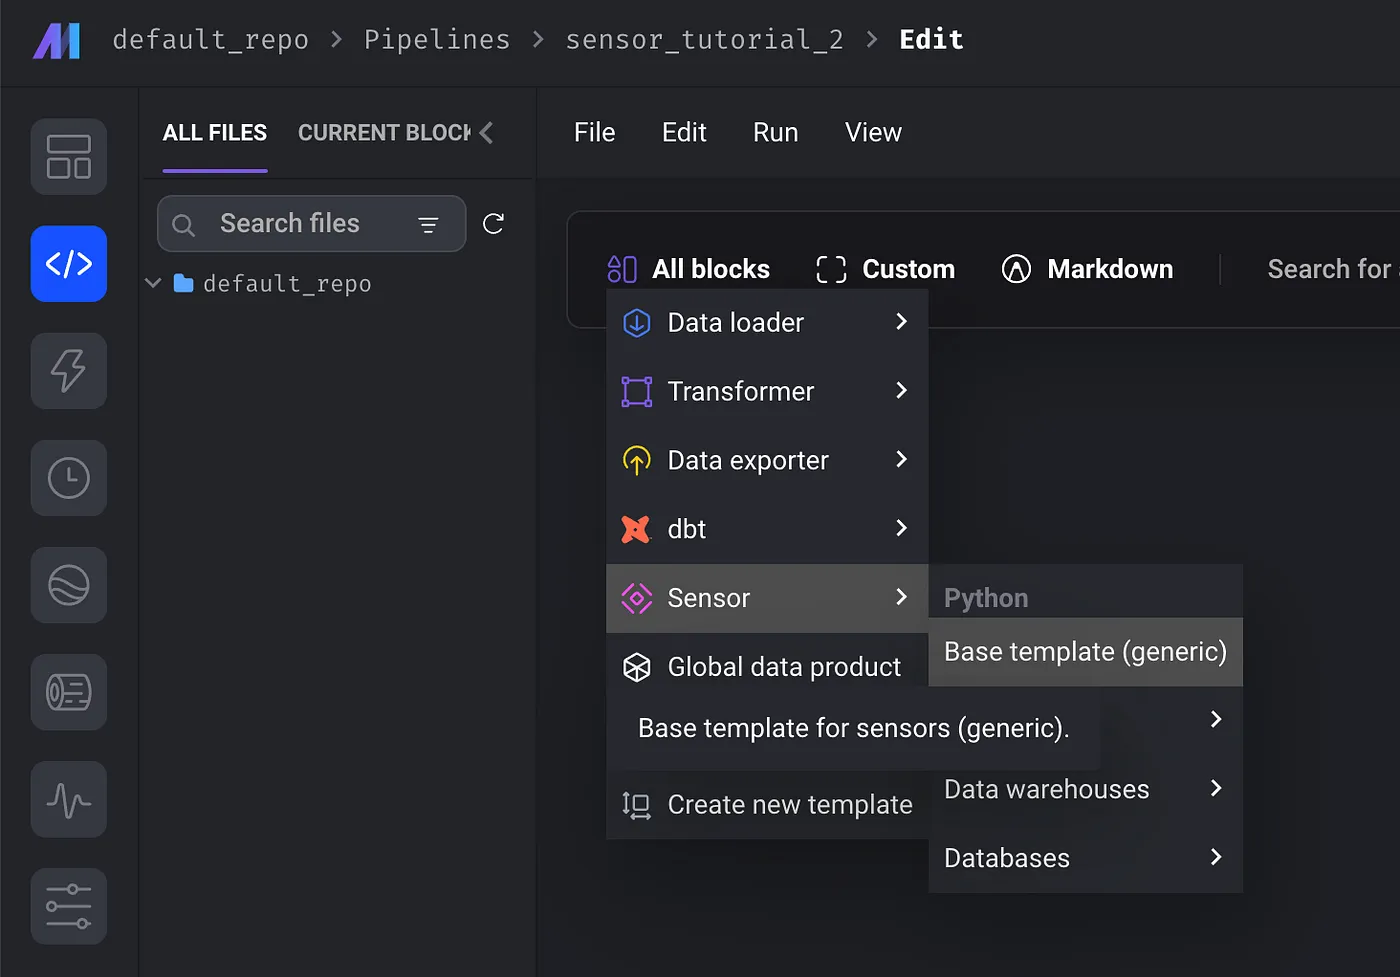Image resolution: width=1400 pixels, height=977 pixels.
Task: Open the triggers lightning bolt icon
Action: (x=69, y=371)
